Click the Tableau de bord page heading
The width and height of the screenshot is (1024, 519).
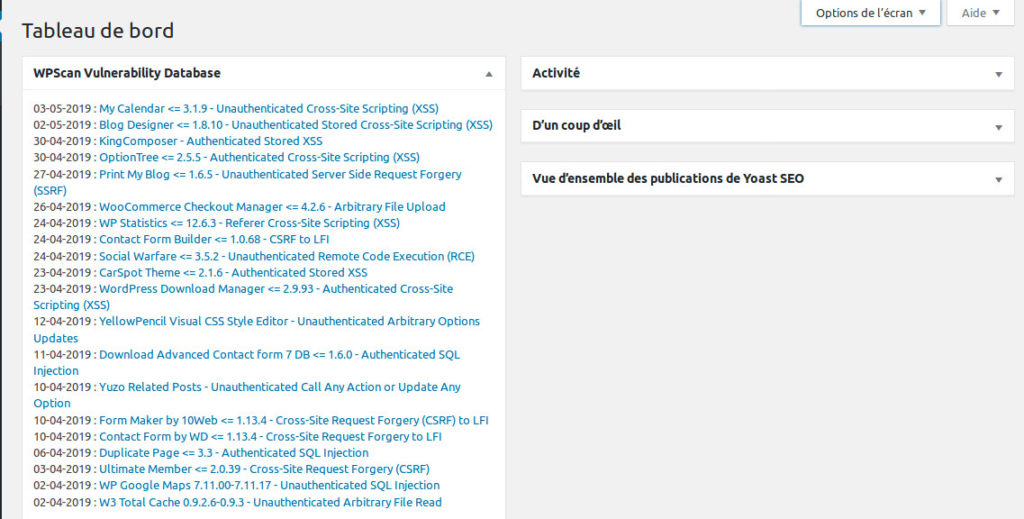coord(98,31)
